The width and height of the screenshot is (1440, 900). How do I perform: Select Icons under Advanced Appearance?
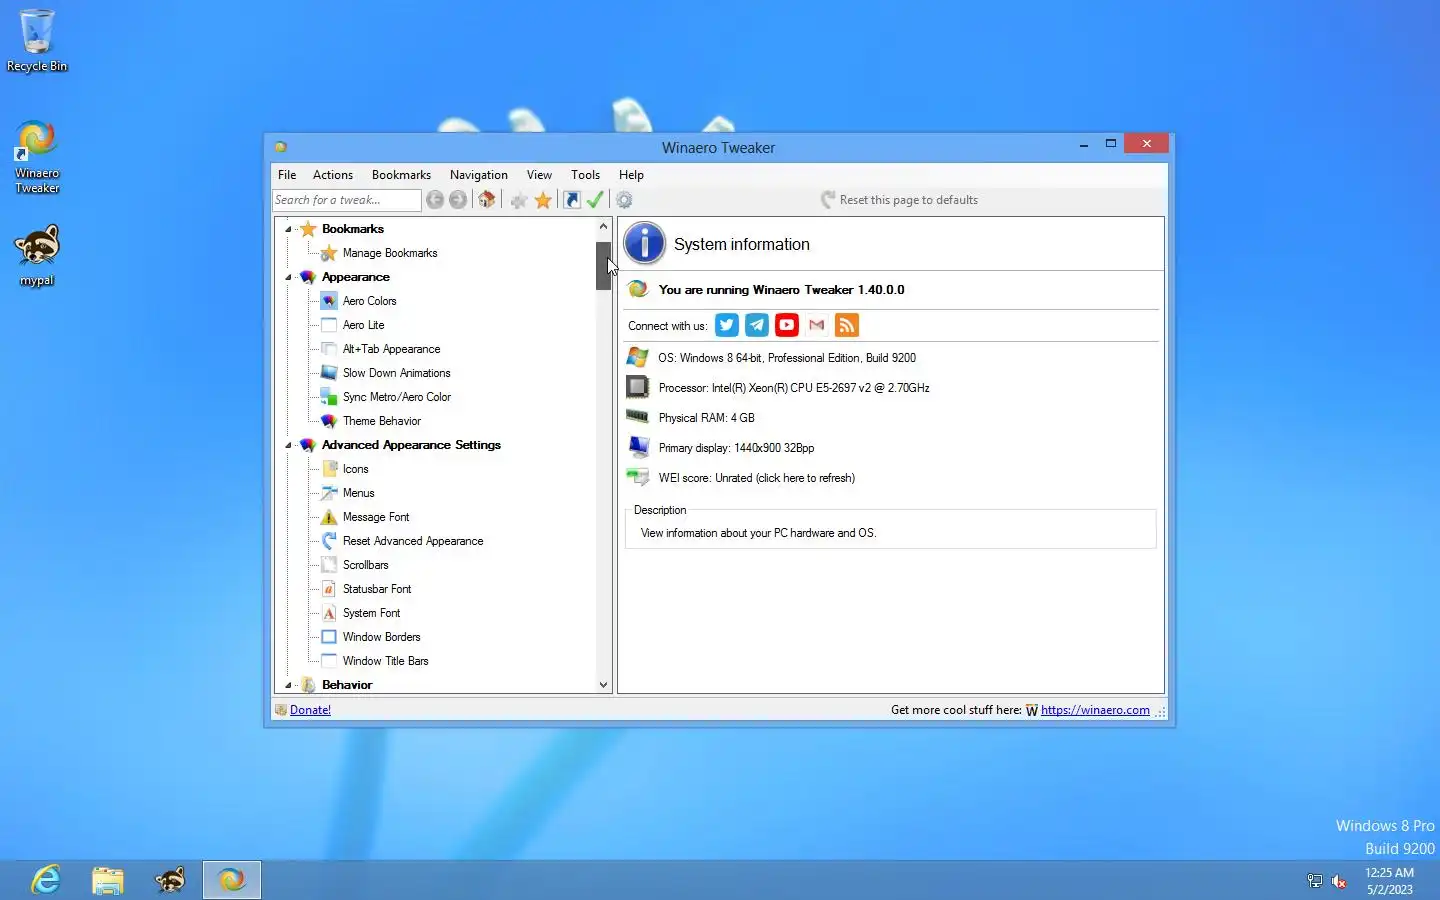click(355, 469)
